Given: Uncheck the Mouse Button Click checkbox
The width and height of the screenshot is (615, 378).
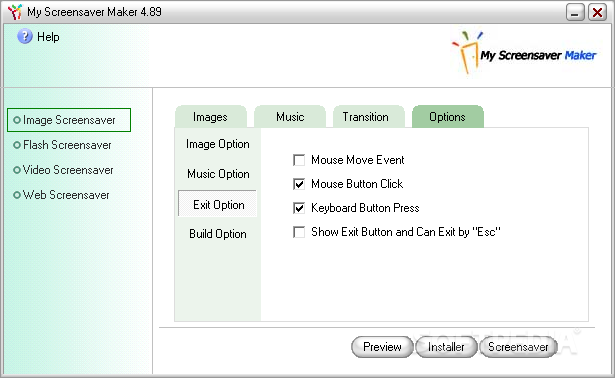Looking at the screenshot, I should [x=299, y=184].
